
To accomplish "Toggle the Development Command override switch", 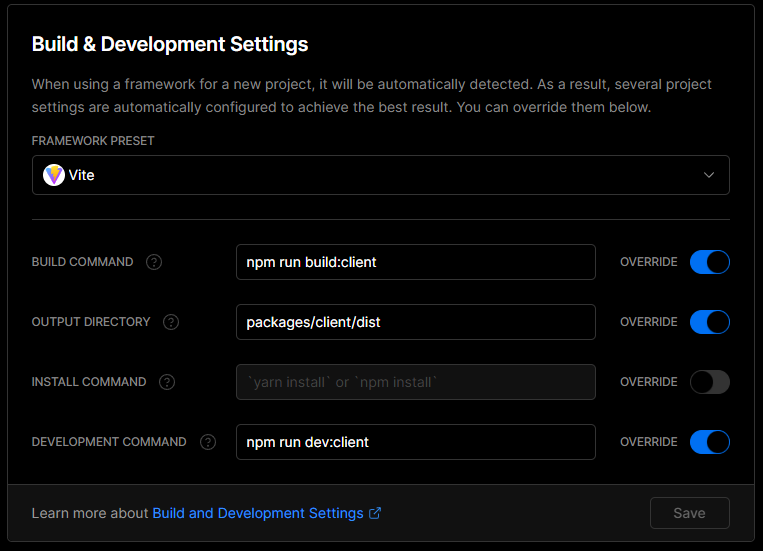I will pyautogui.click(x=709, y=442).
